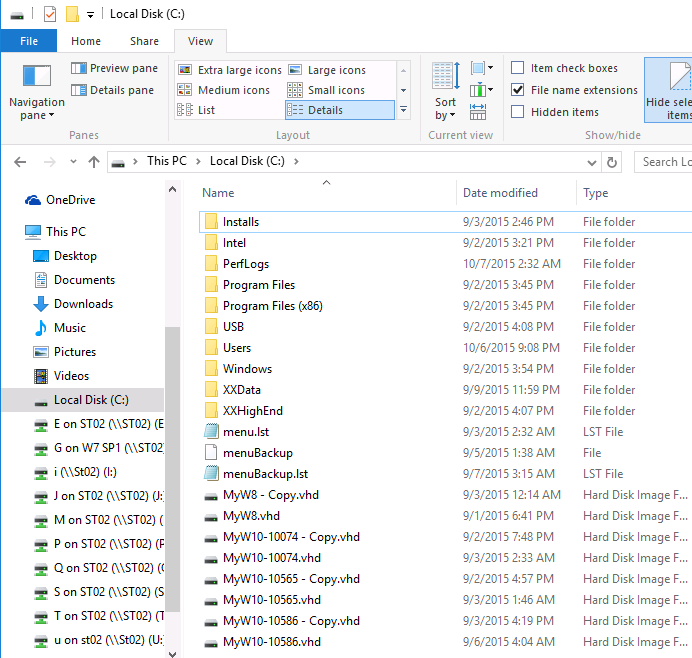Enable Hidden items checkbox

(517, 112)
